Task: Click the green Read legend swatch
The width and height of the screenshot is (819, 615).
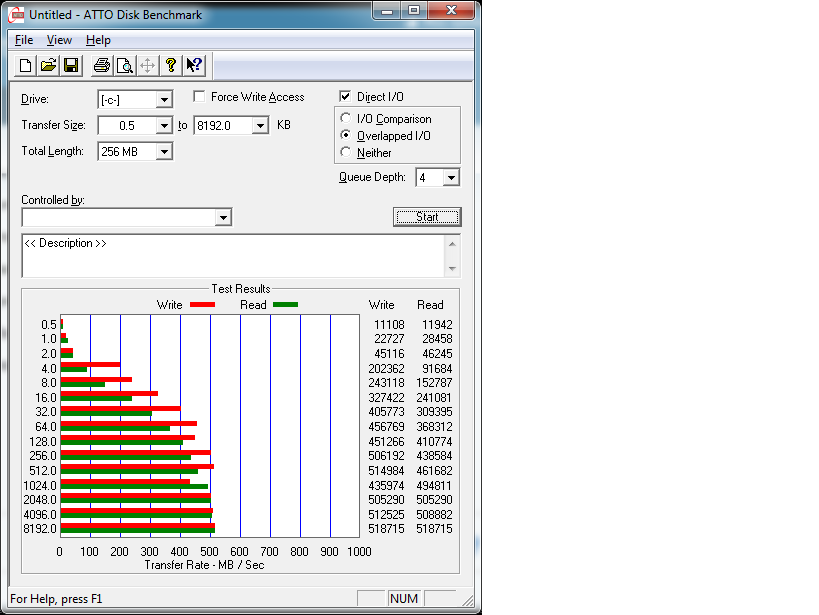Action: point(286,305)
